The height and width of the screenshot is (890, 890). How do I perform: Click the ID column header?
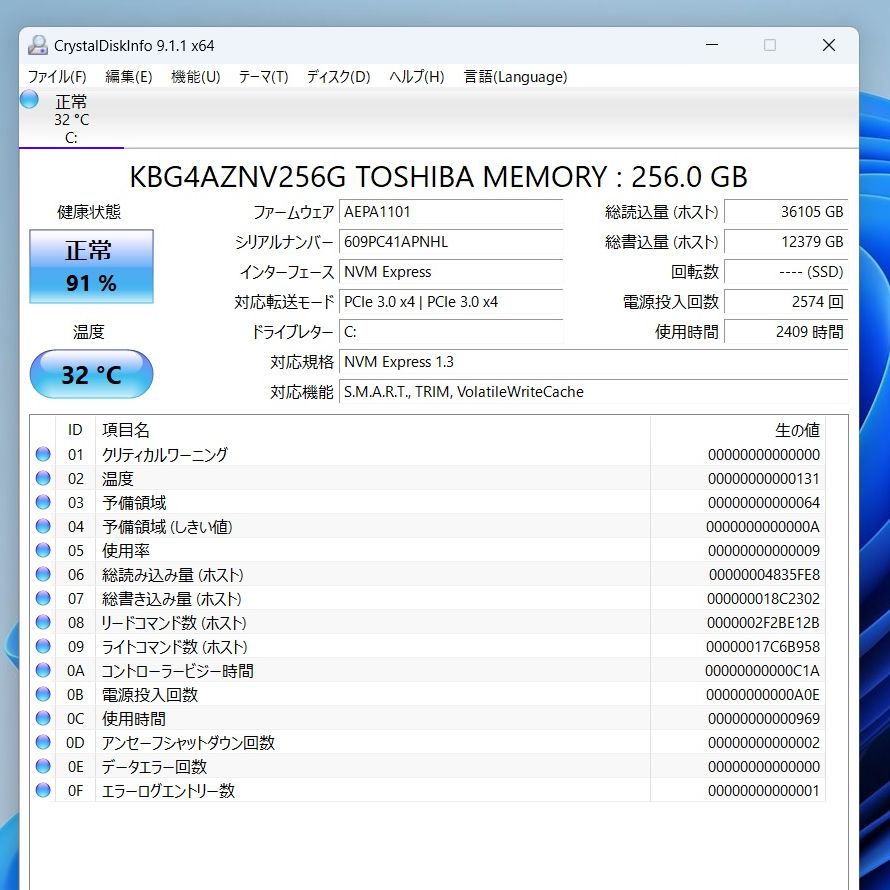(75, 430)
